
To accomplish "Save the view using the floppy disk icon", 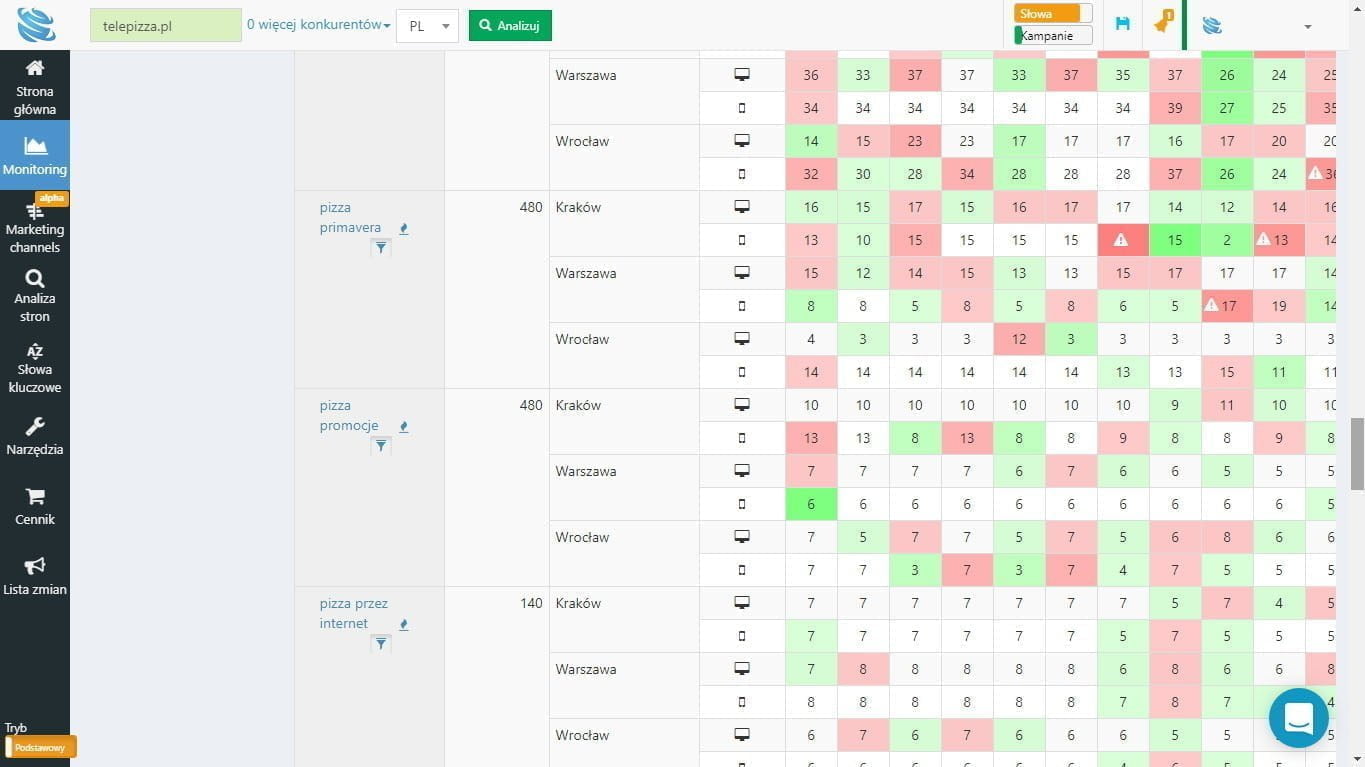I will click(1122, 24).
